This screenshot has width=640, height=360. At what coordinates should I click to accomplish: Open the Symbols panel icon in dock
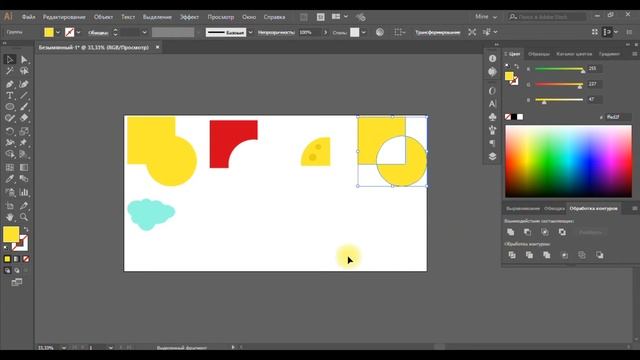[x=492, y=117]
